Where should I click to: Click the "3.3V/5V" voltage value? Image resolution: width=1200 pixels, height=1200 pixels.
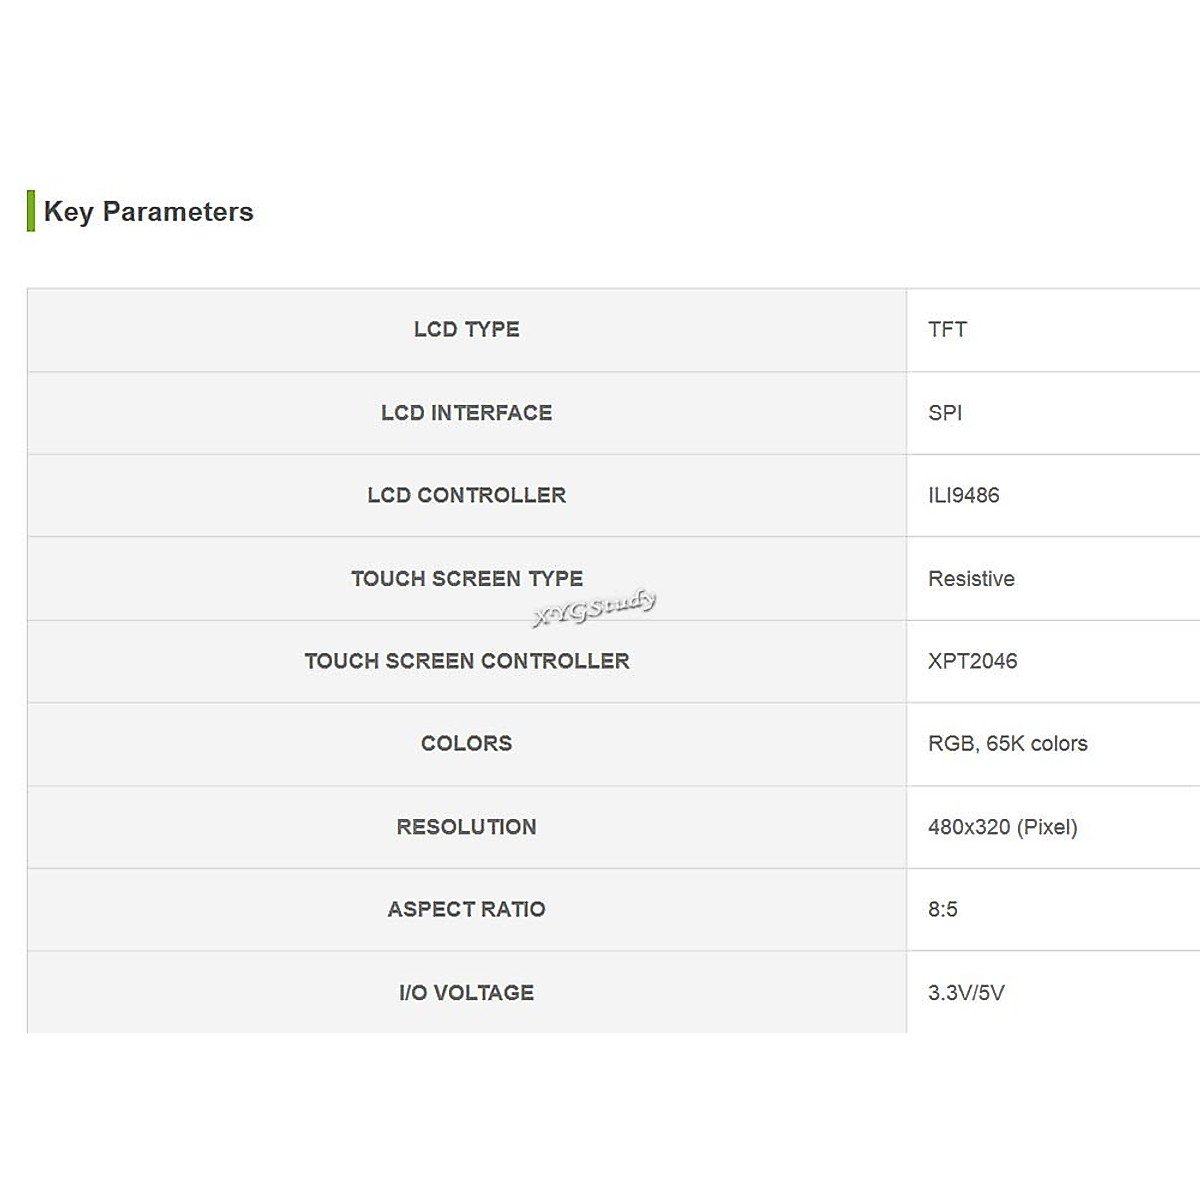pos(966,993)
